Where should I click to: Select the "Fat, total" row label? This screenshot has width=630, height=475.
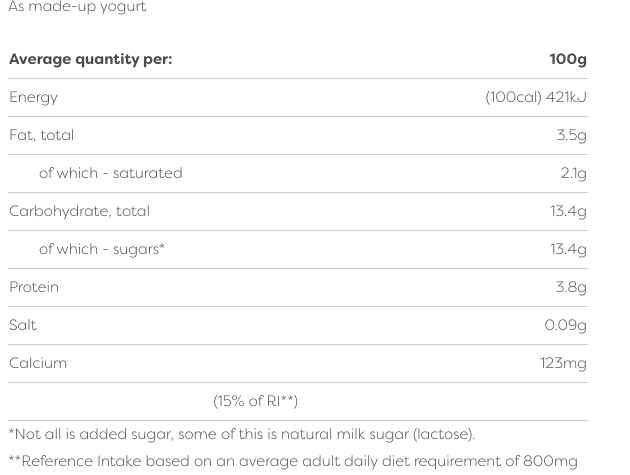41,135
